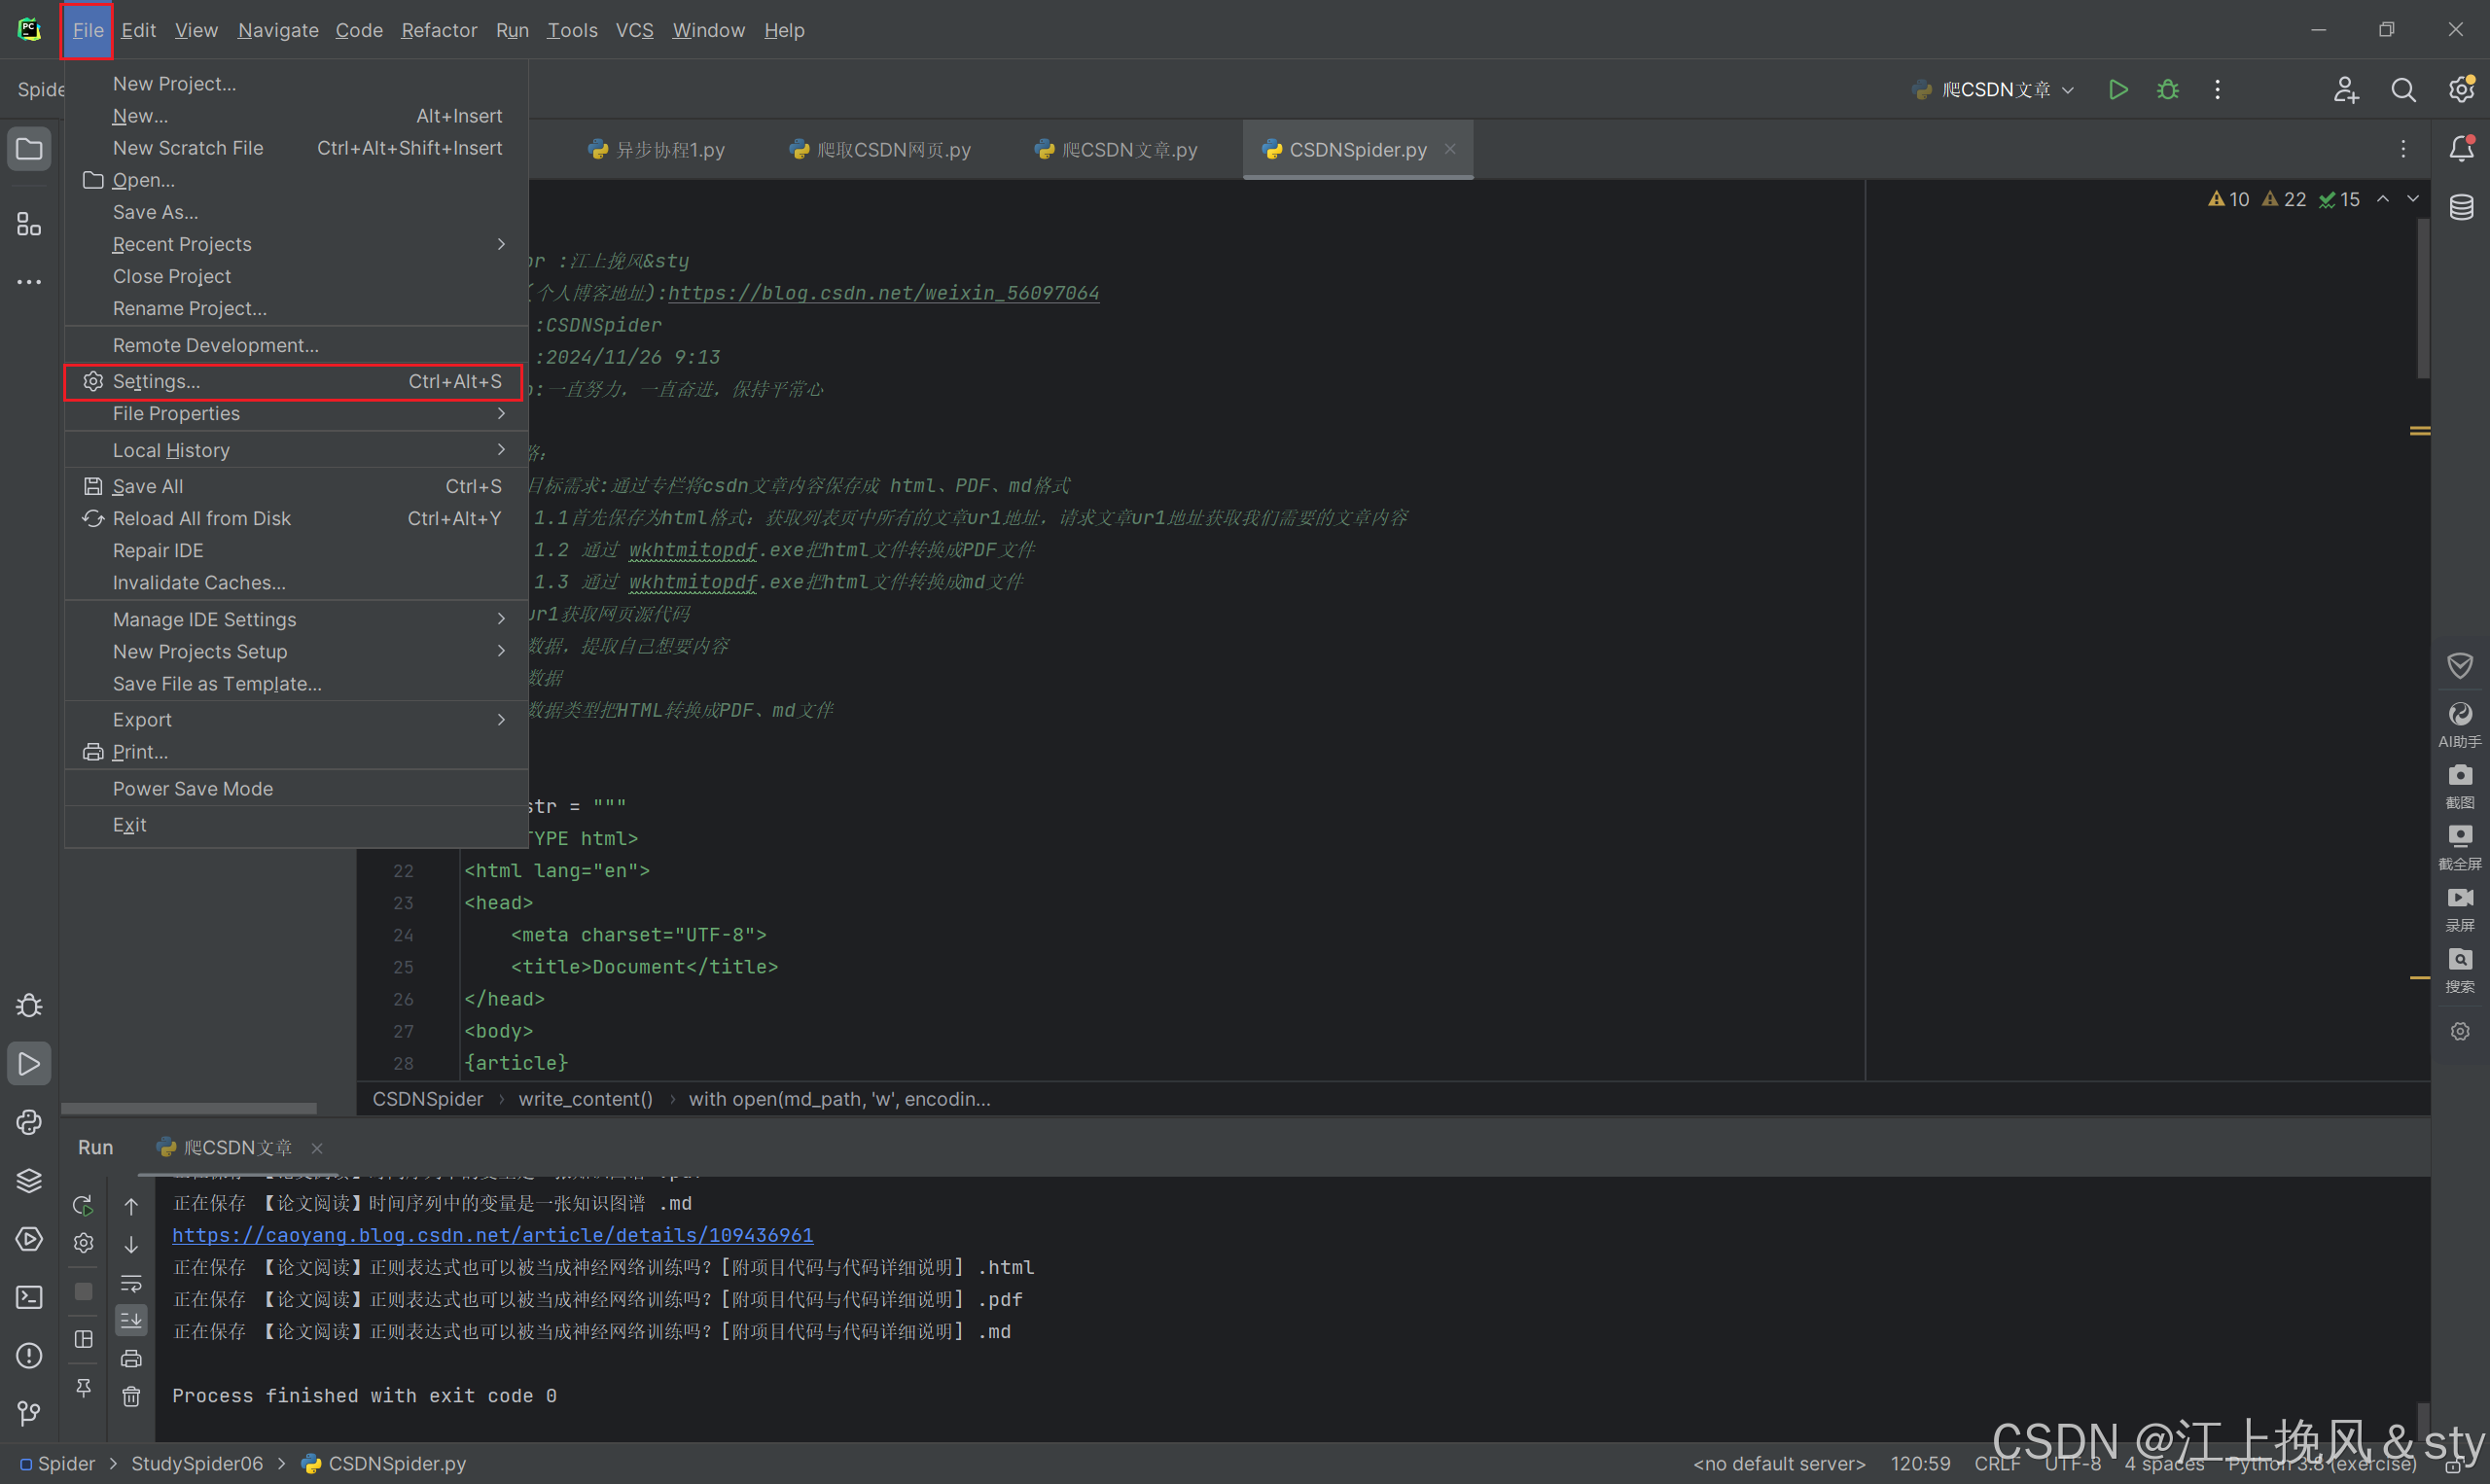
Task: Click the 录屏 screen recording icon
Action: pos(2460,908)
